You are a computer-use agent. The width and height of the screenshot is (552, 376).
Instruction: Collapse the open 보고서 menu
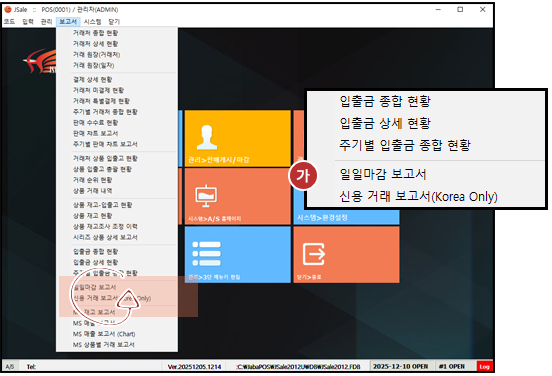click(68, 21)
